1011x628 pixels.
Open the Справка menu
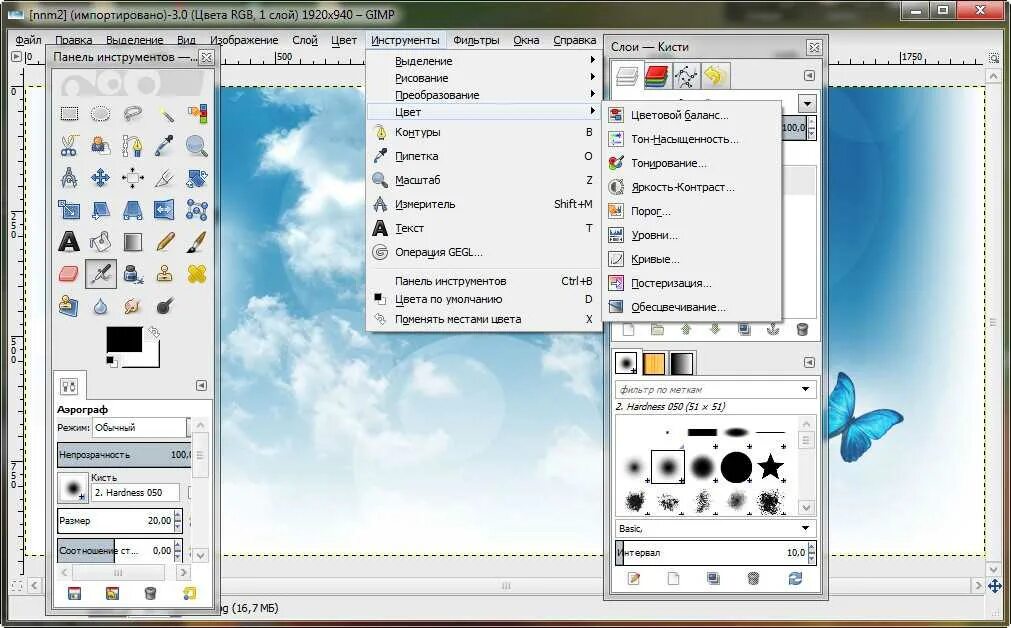pyautogui.click(x=574, y=40)
